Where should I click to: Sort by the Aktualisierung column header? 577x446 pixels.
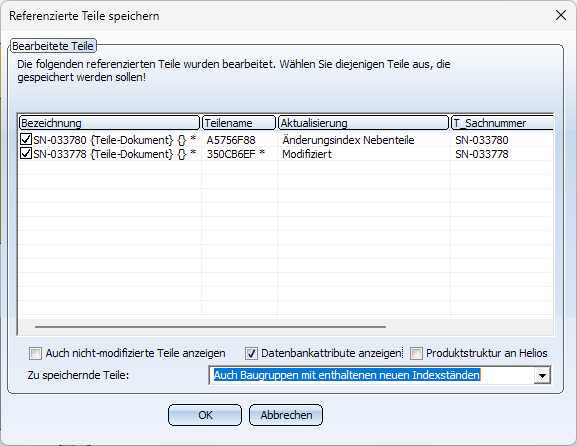tap(364, 123)
